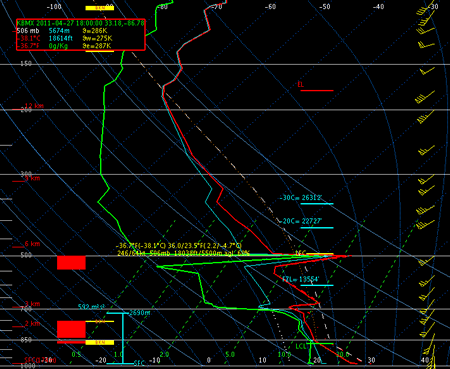Click the -70 temperature axis label
The image size is (450, 369).
click(217, 7)
